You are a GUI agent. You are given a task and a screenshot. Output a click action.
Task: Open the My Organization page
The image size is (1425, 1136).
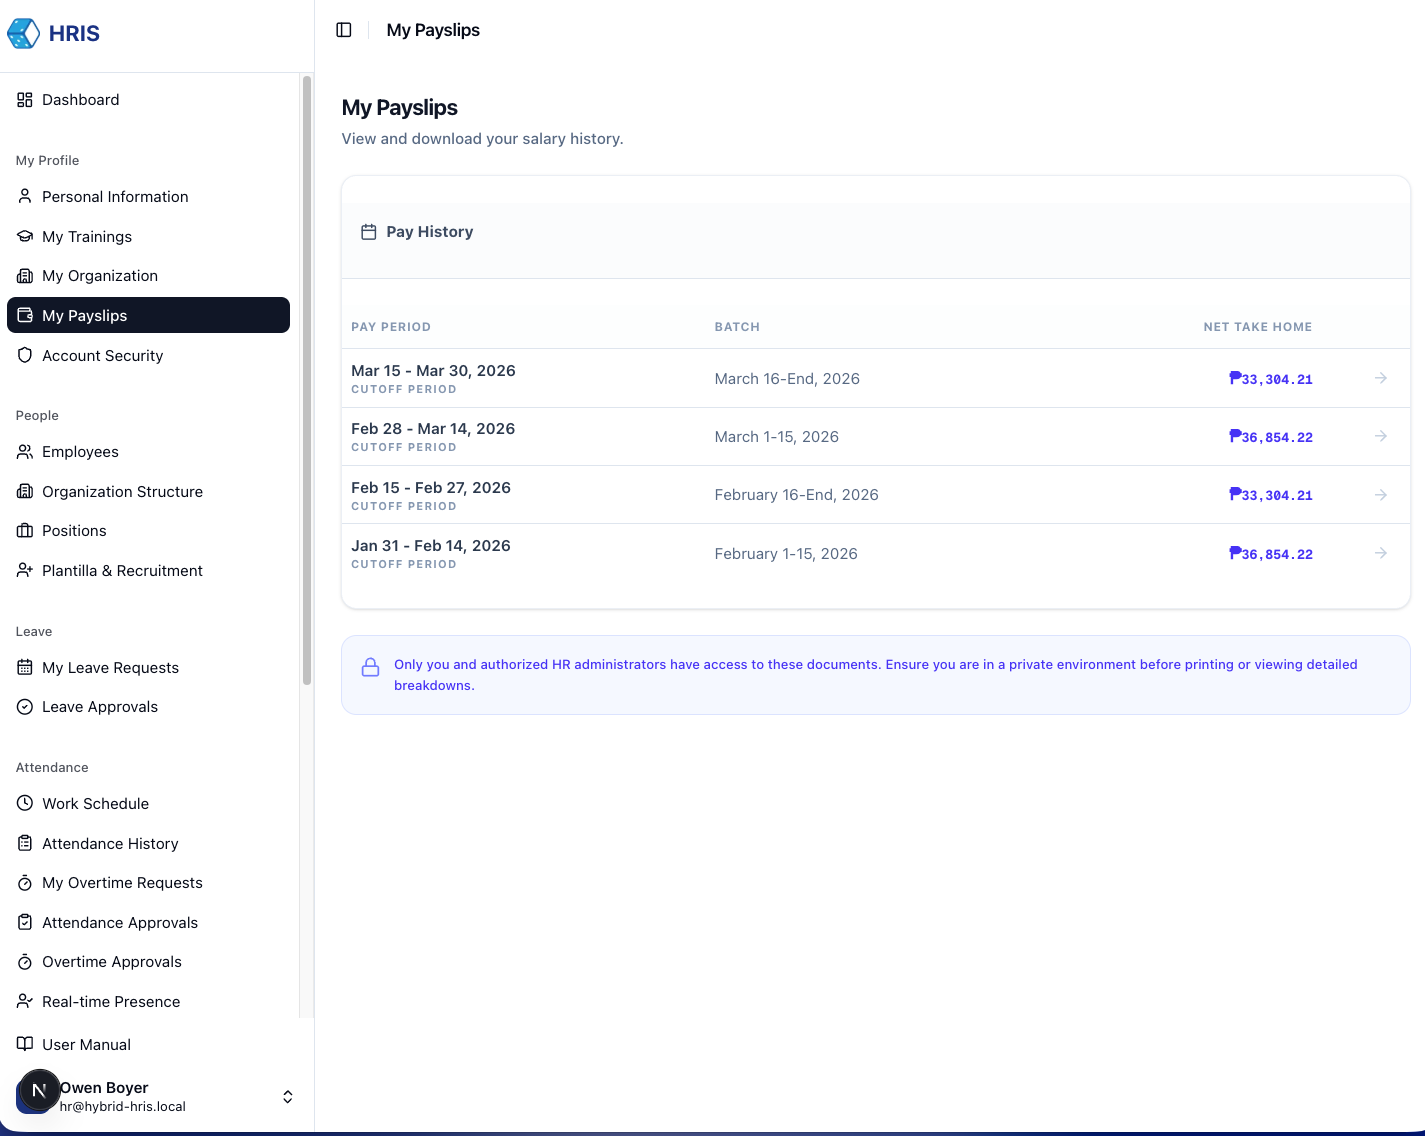99,276
